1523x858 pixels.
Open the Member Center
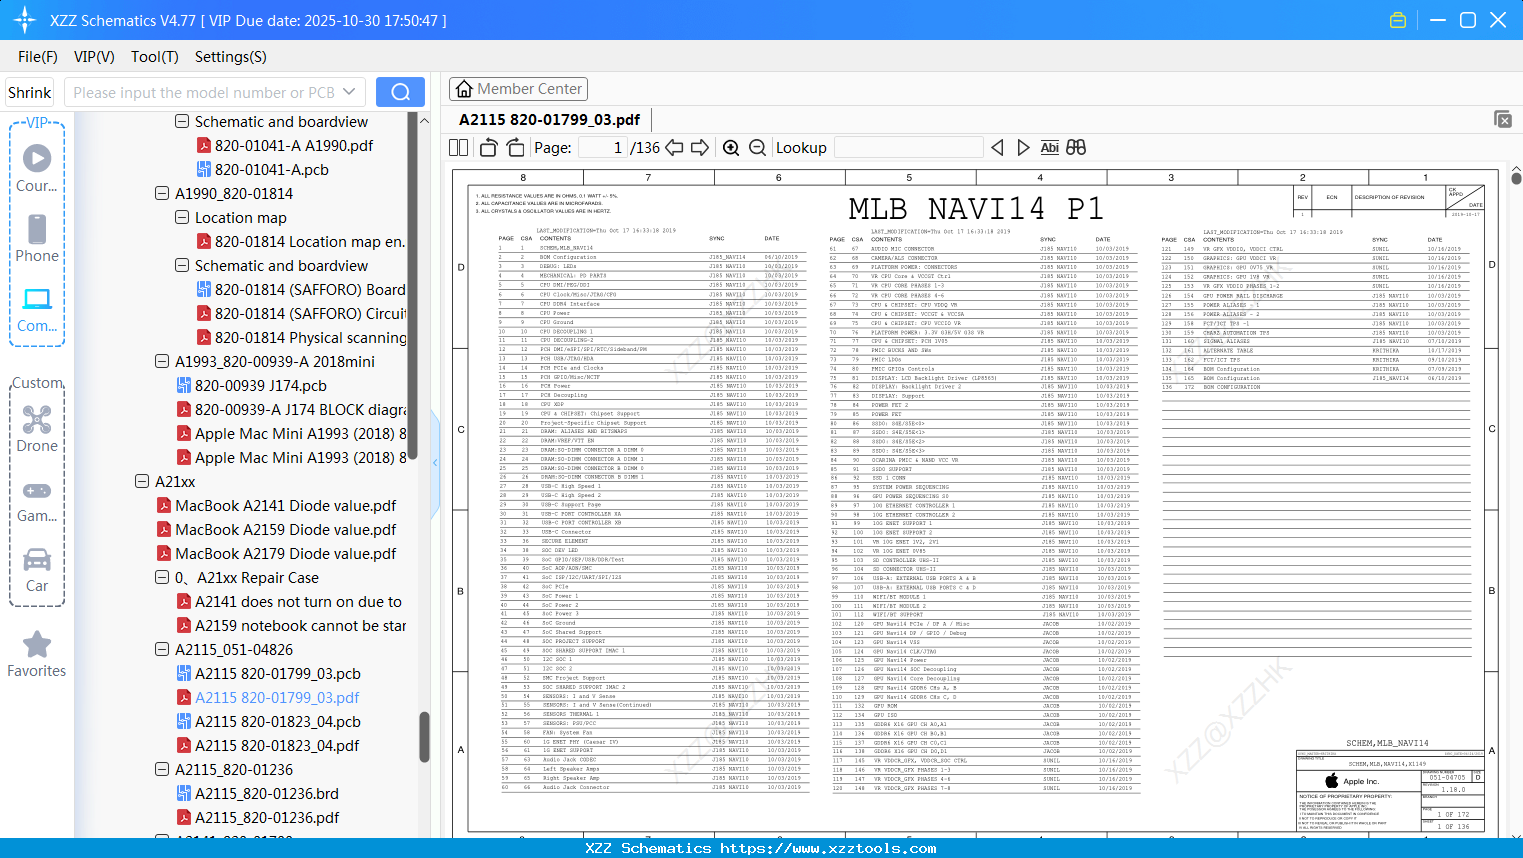(x=518, y=89)
